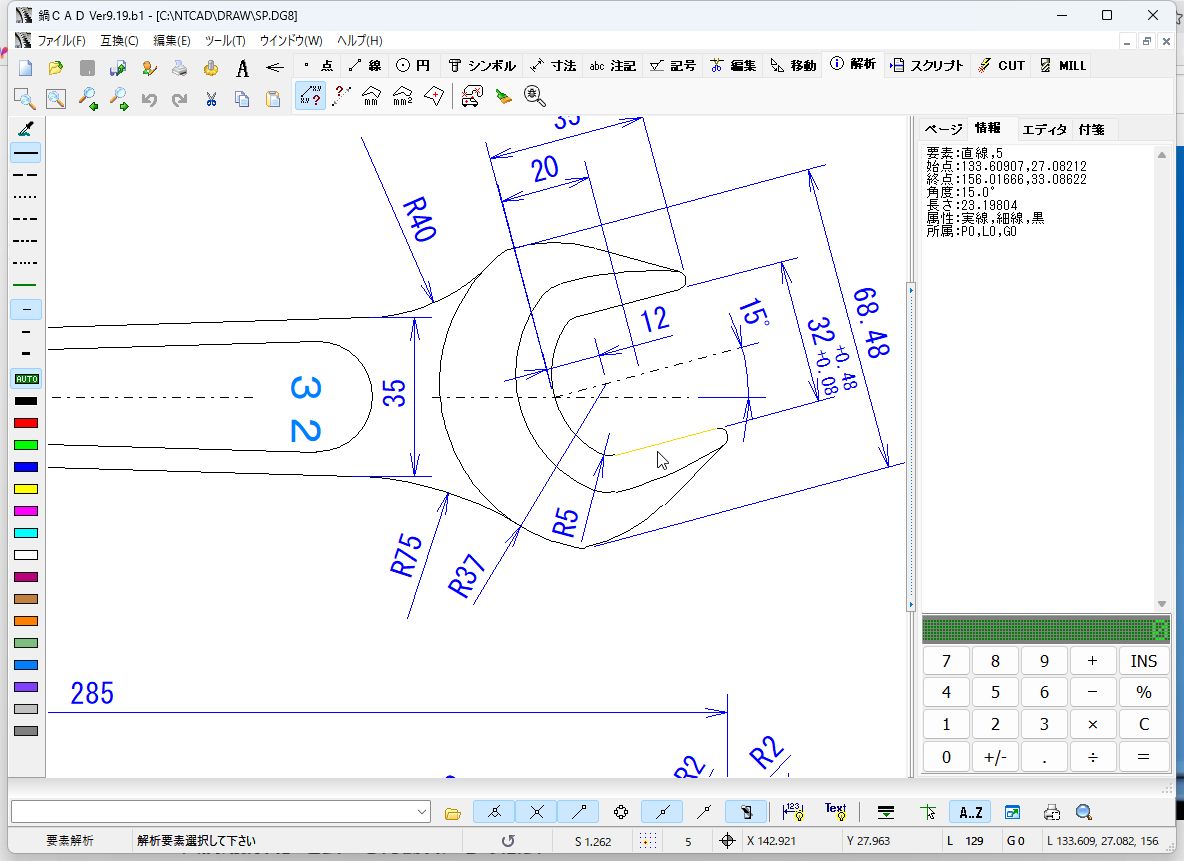The height and width of the screenshot is (861, 1184).
Task: Click the printer icon in top toolbar
Action: point(180,68)
